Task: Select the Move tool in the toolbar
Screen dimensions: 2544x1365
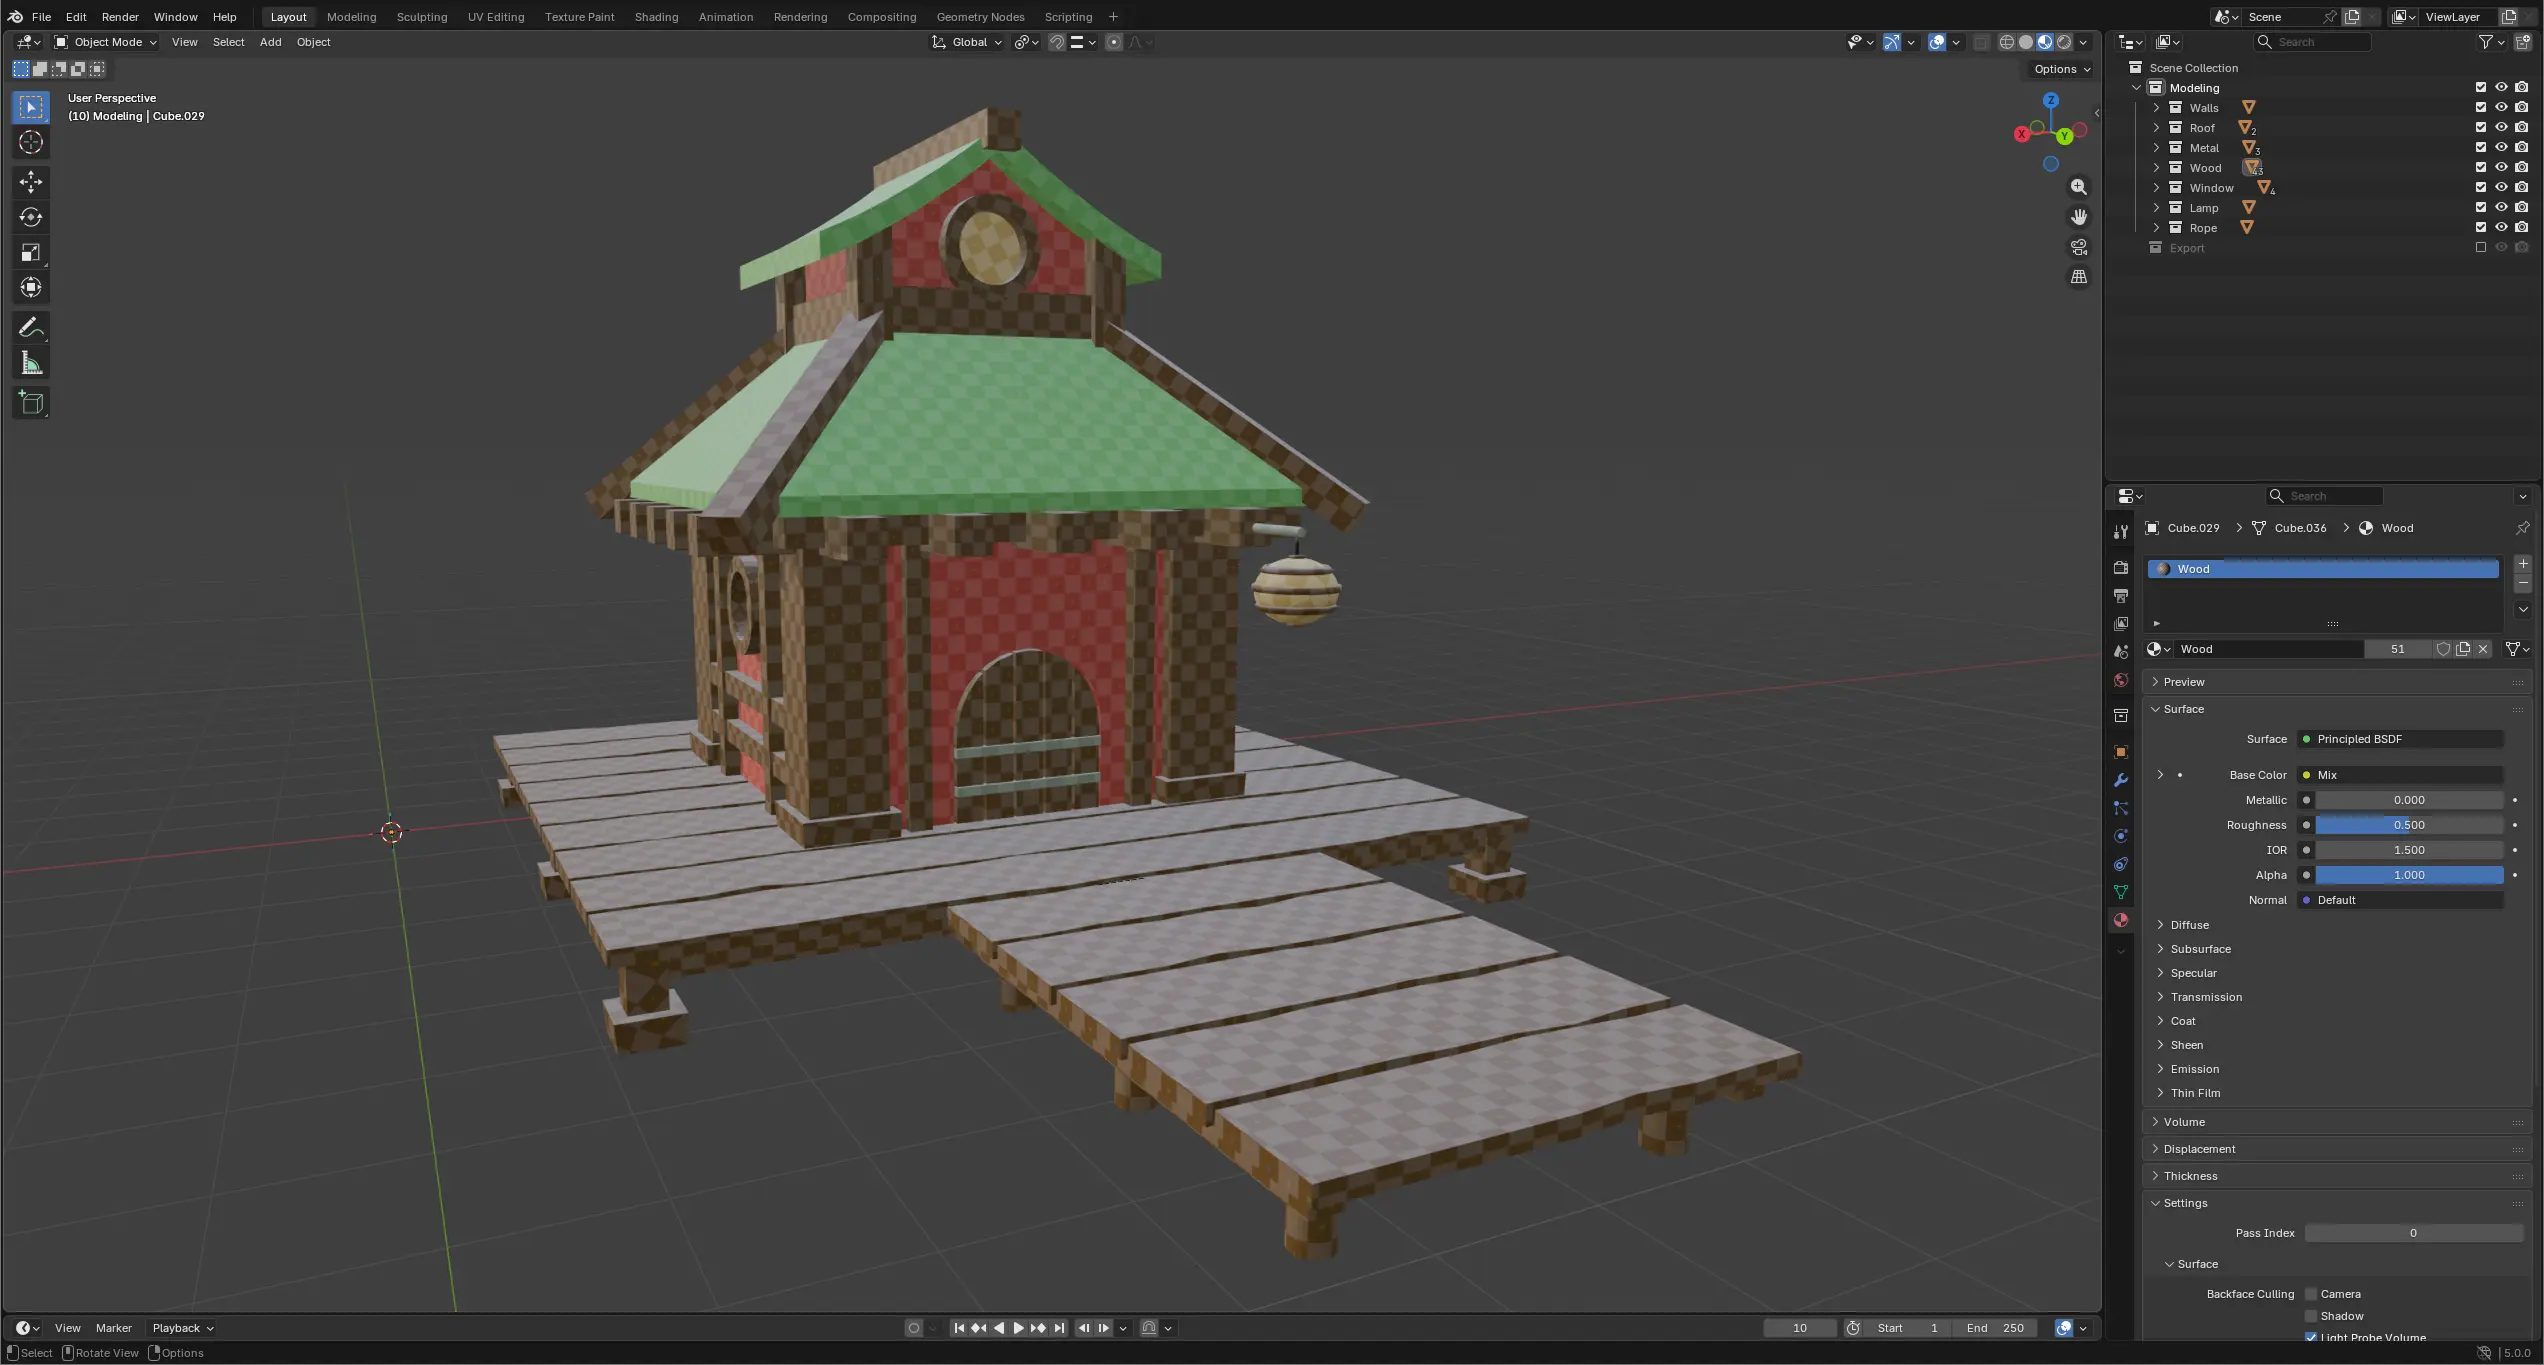Action: (31, 181)
